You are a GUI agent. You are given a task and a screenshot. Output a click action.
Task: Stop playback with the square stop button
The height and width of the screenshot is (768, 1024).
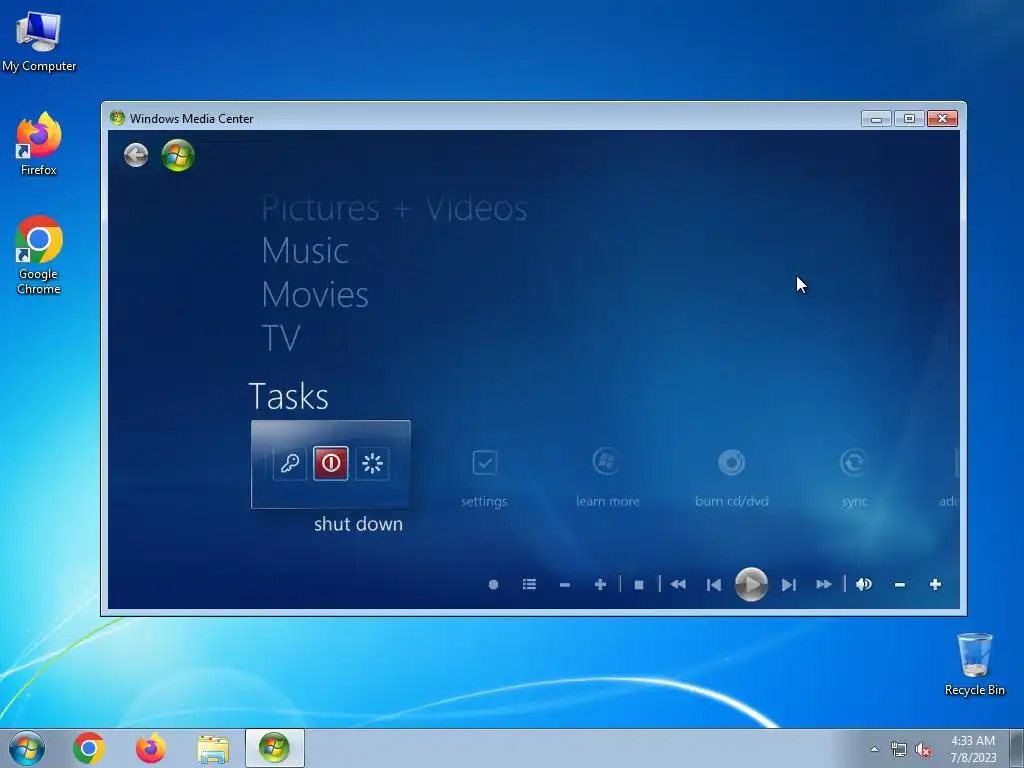(639, 584)
